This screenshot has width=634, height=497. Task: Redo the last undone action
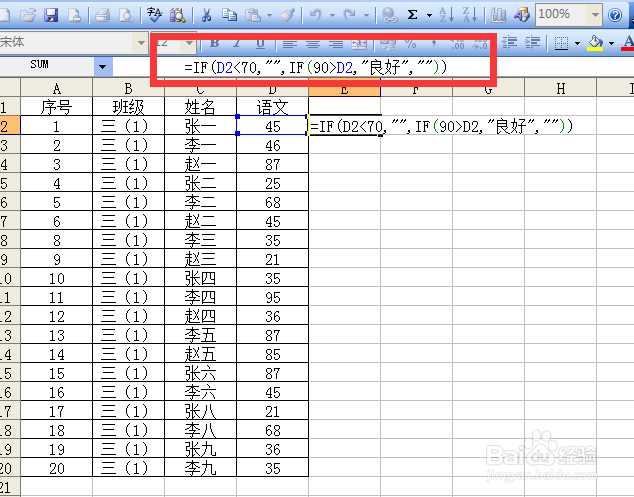coord(349,15)
